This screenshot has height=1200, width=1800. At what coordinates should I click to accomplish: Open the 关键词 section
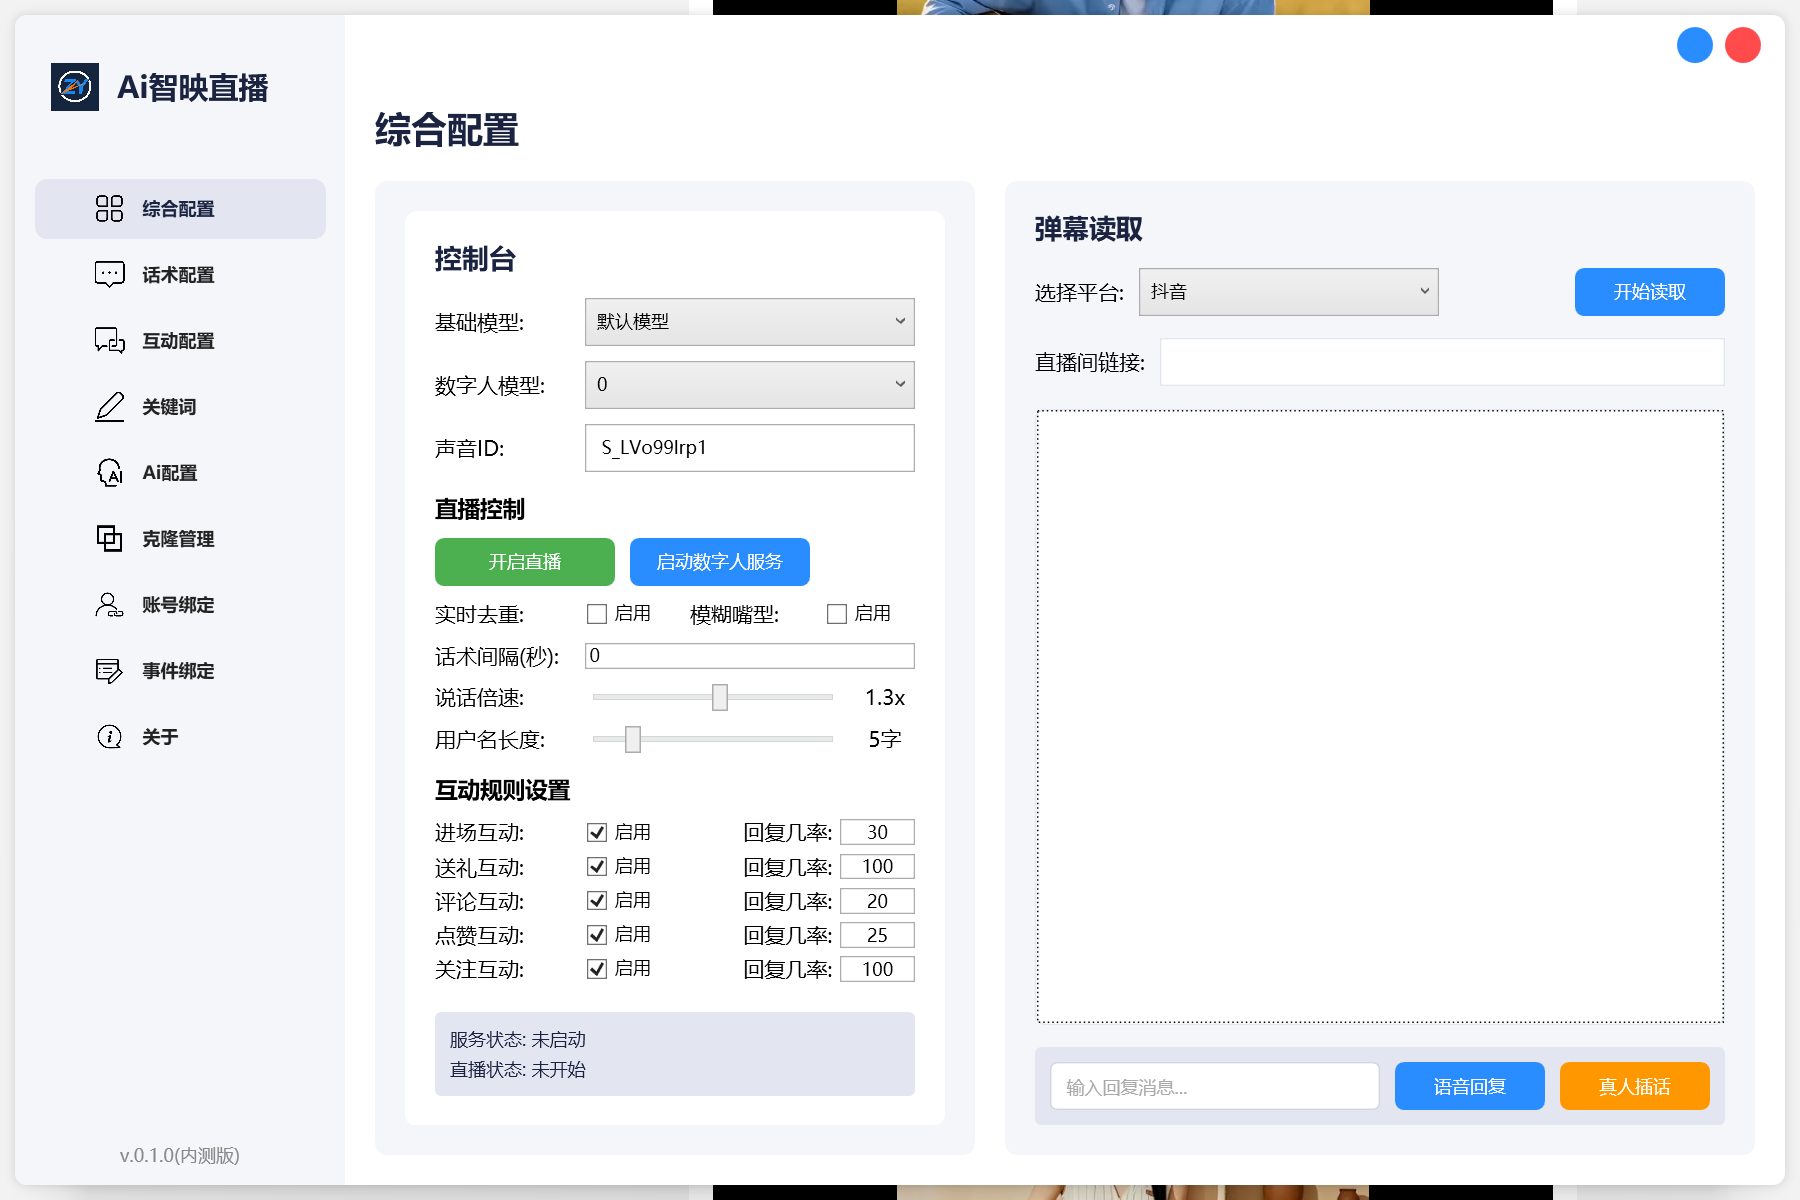click(x=180, y=407)
